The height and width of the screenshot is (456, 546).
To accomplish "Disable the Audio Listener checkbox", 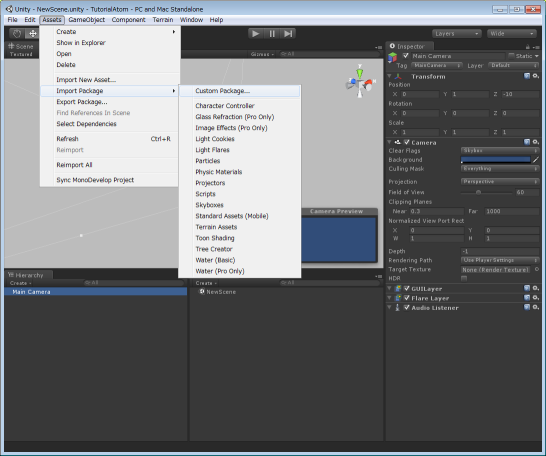I will point(407,307).
